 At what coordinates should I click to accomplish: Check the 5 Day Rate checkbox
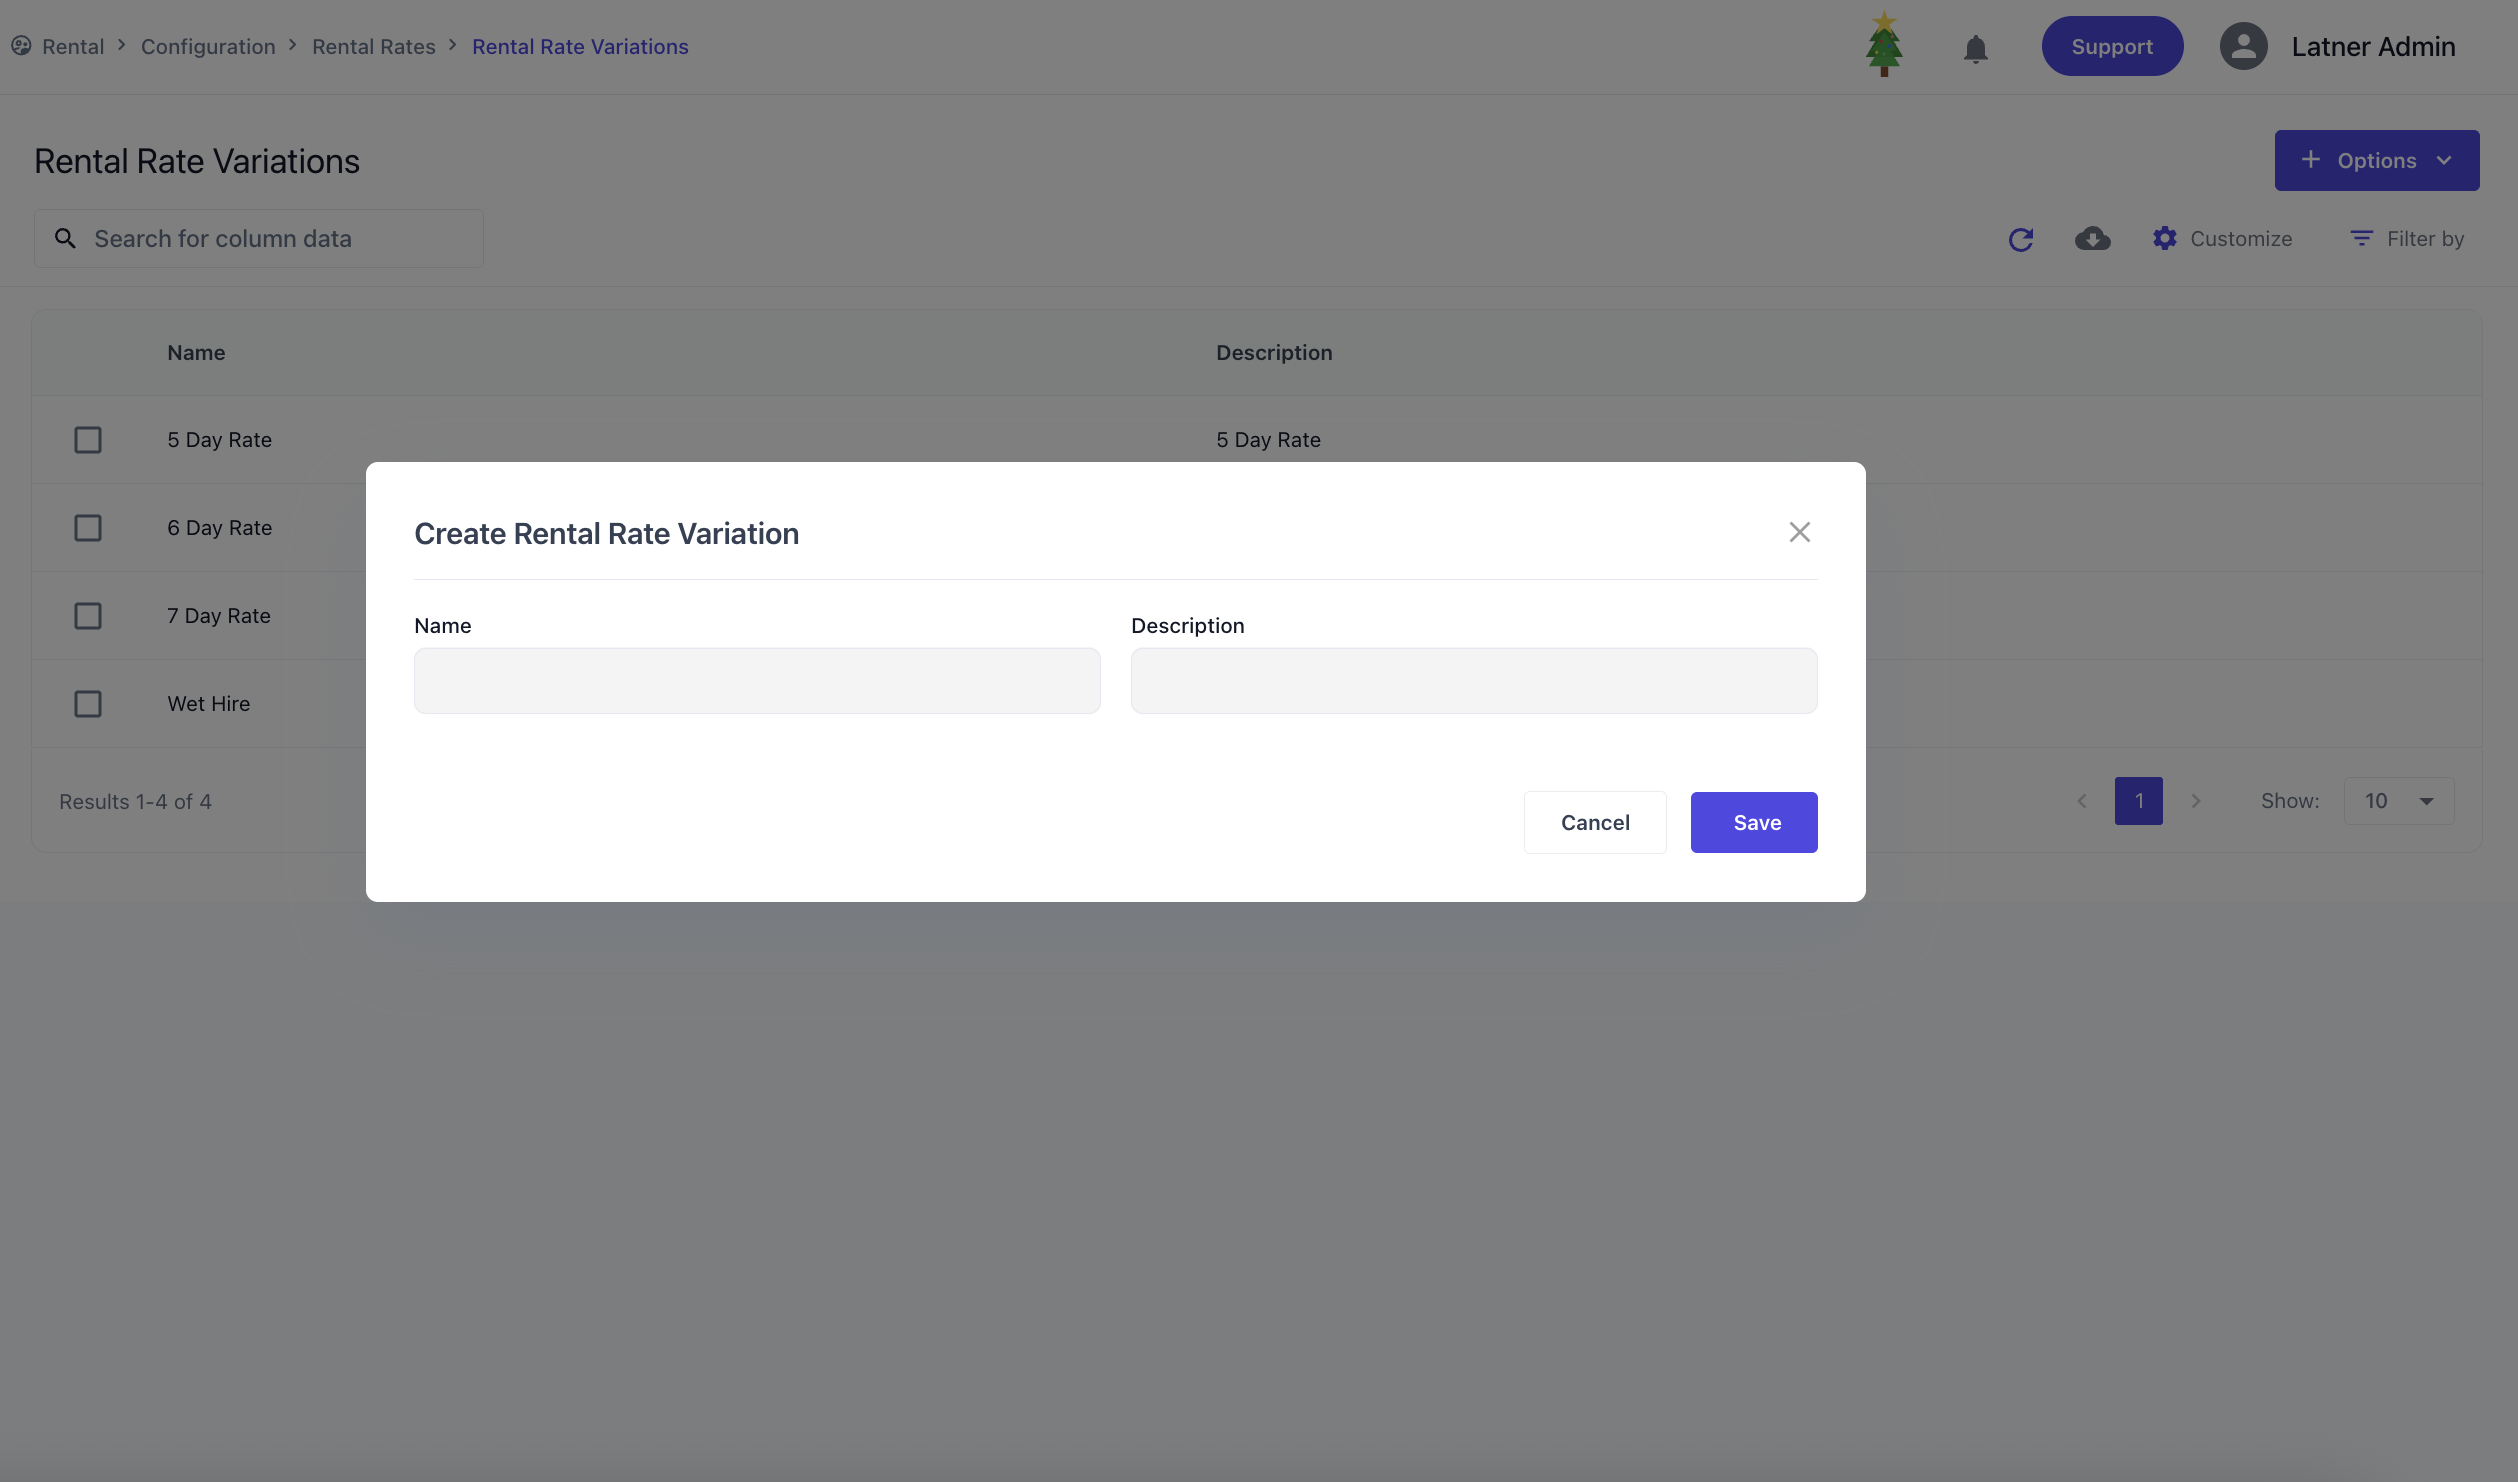(88, 440)
